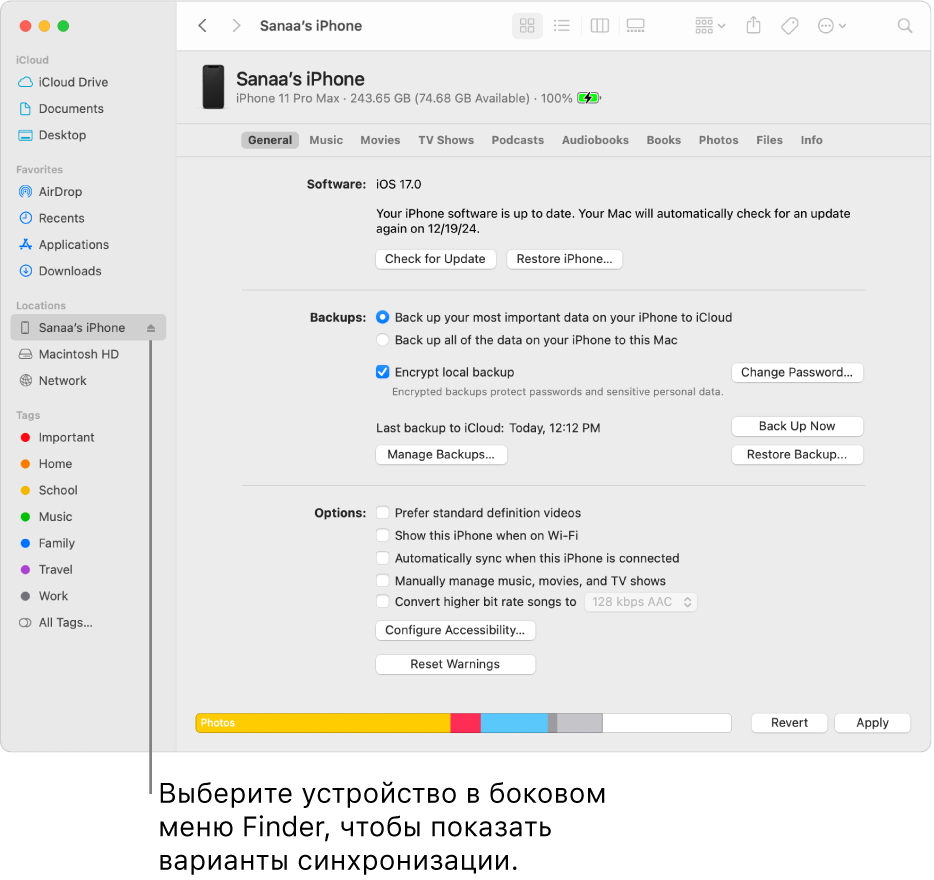Open Manage Backups dialog
This screenshot has width=934, height=880.
[441, 455]
